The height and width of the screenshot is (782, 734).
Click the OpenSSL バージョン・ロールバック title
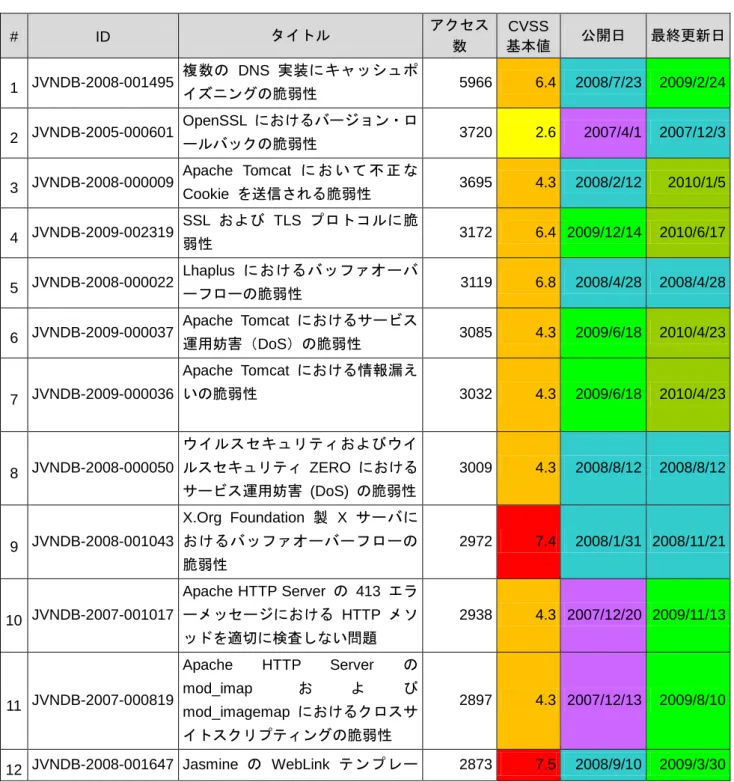pos(300,132)
